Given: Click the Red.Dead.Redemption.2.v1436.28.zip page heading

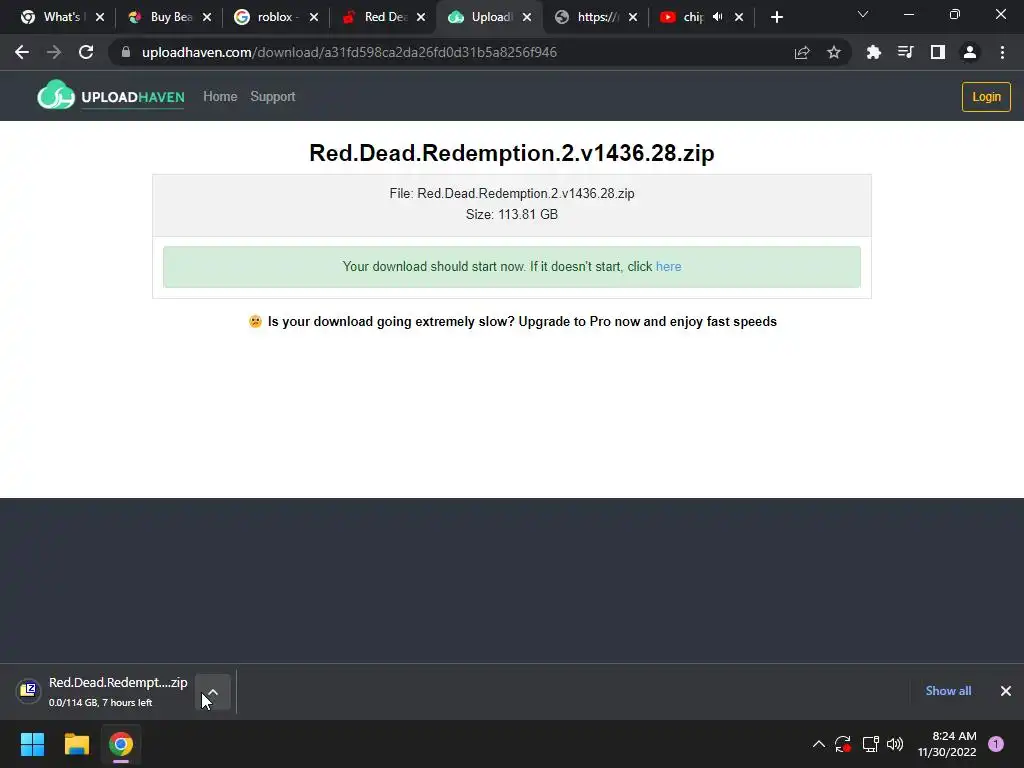Looking at the screenshot, I should click(x=512, y=153).
